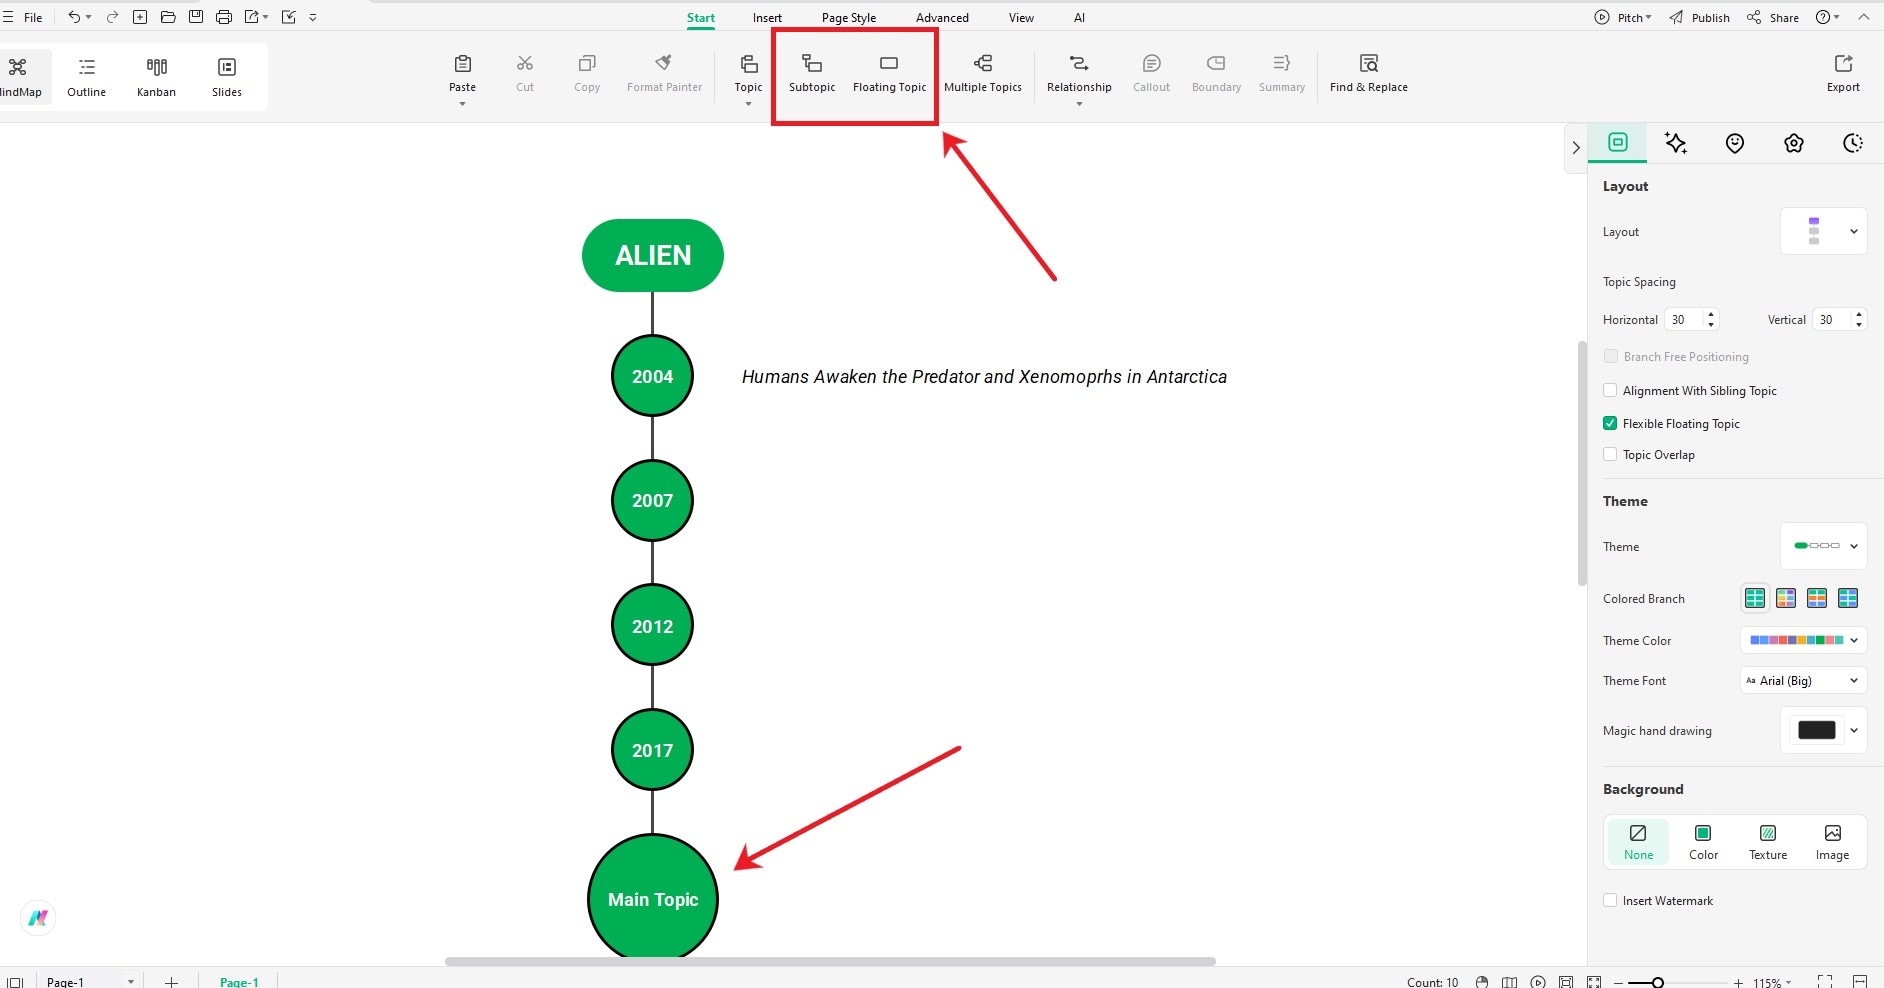Switch to Kanban view mode

pos(156,77)
